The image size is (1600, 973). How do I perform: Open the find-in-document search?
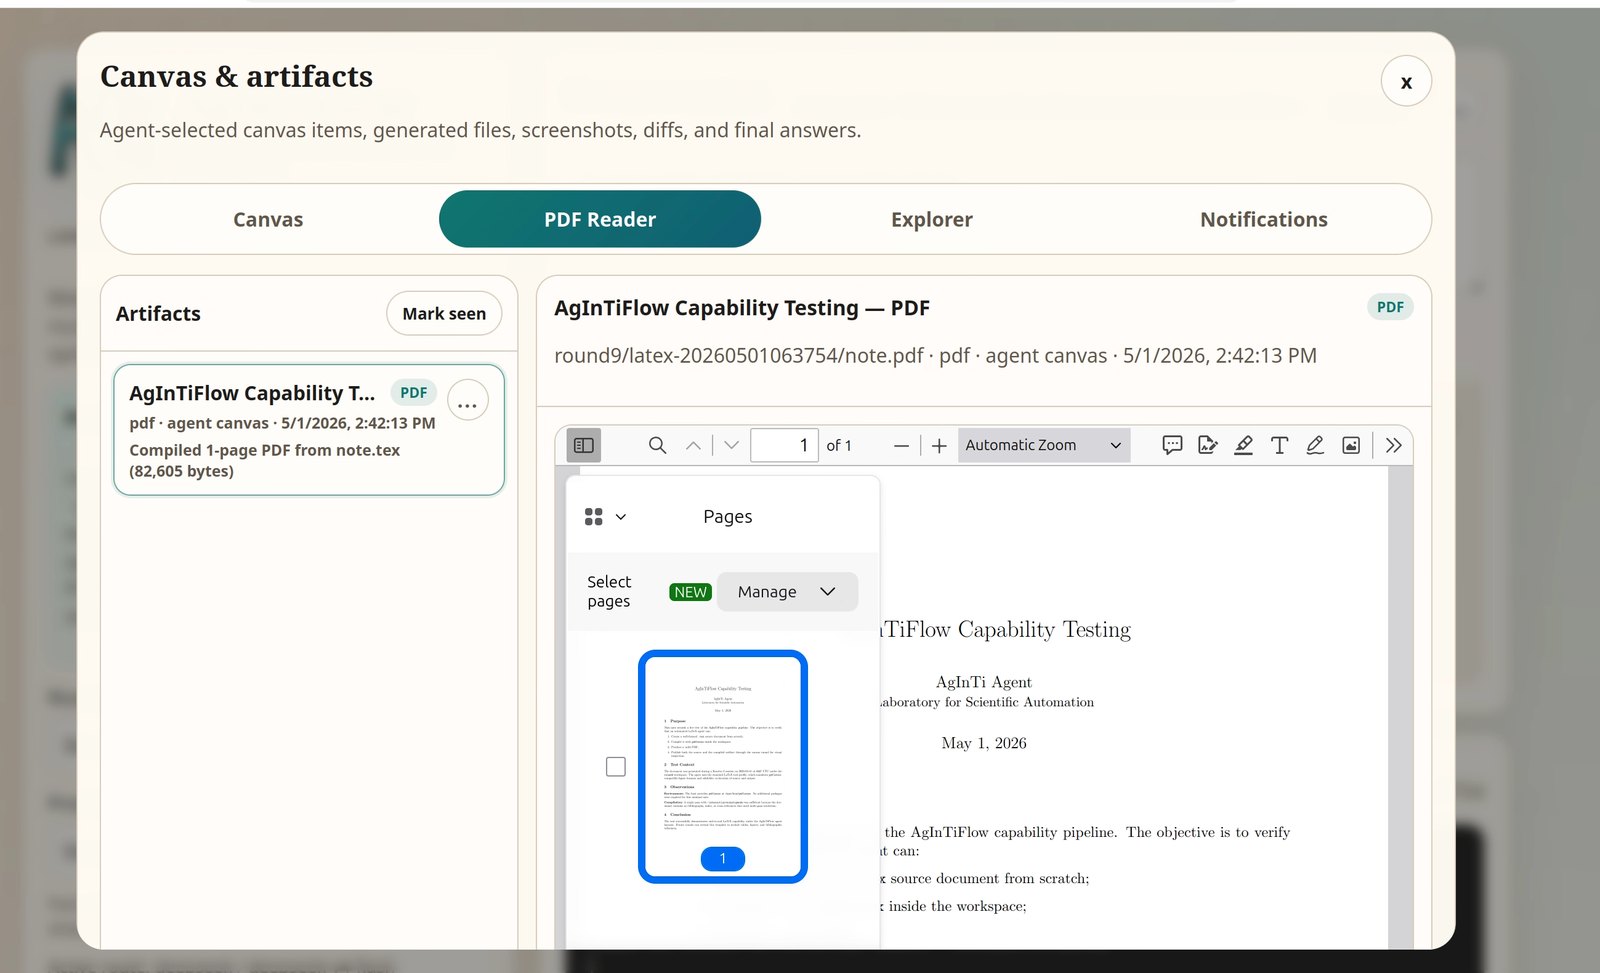657,445
